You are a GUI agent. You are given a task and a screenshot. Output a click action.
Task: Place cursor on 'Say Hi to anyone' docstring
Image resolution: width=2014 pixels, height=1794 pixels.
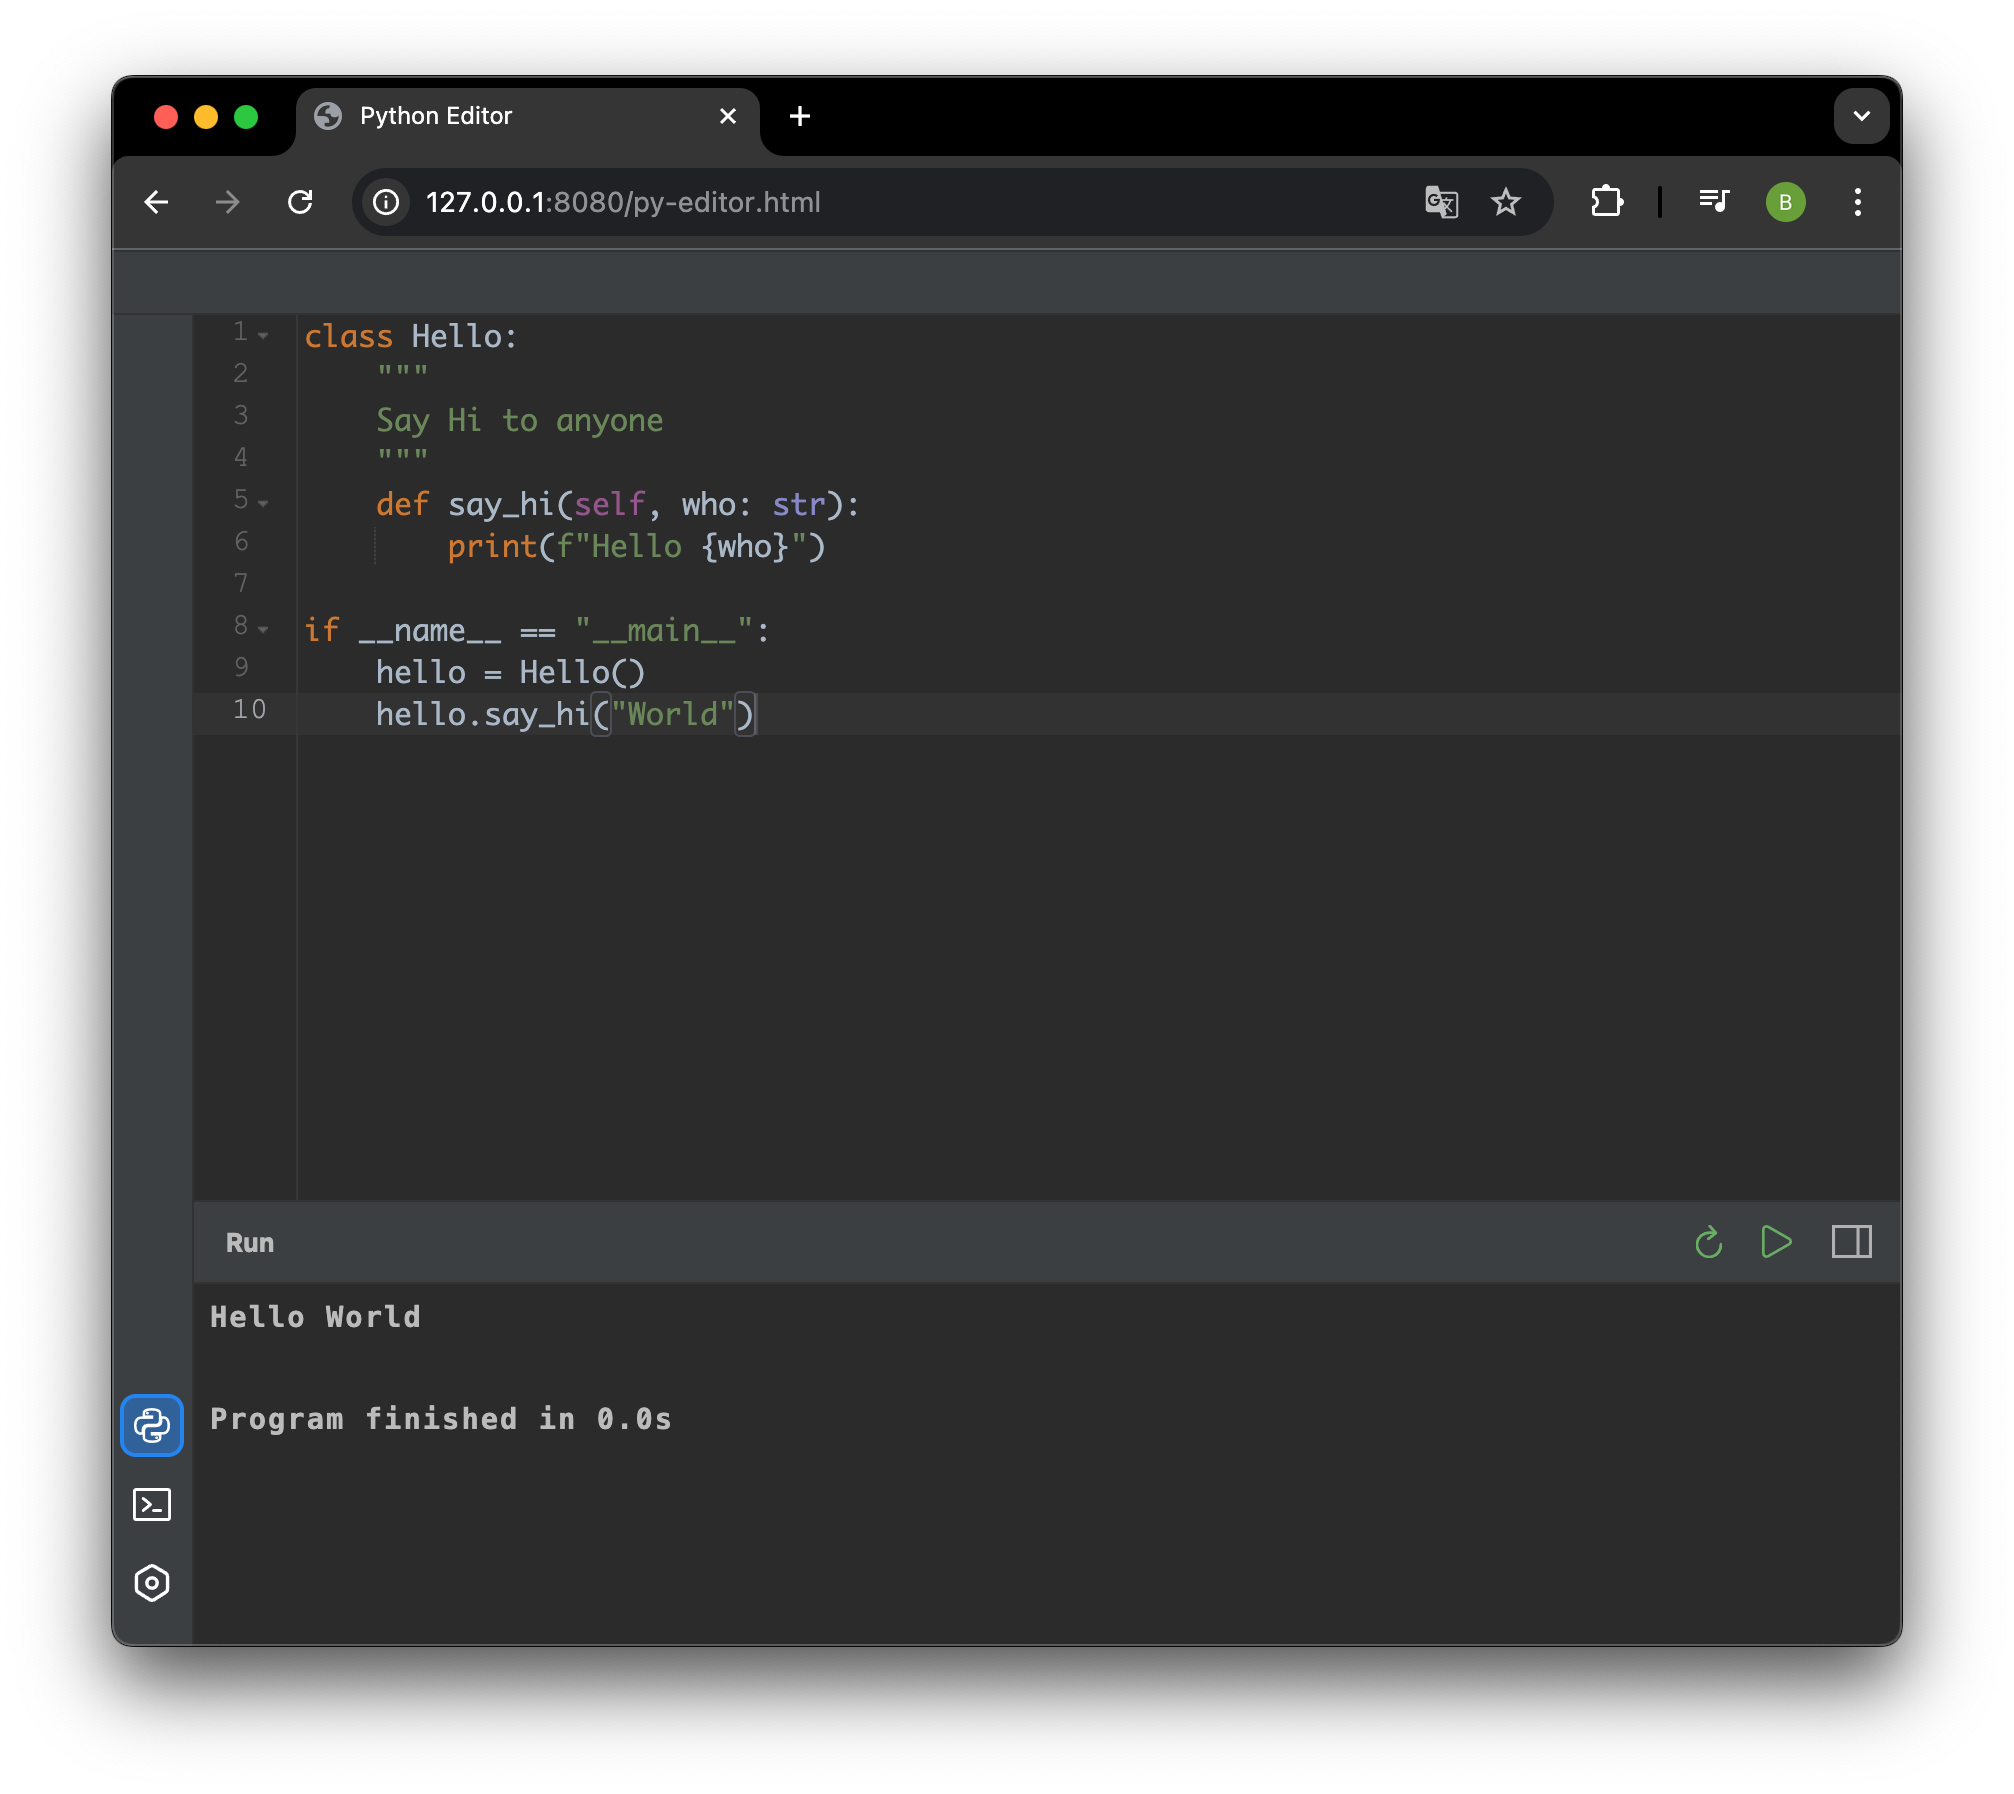[519, 420]
